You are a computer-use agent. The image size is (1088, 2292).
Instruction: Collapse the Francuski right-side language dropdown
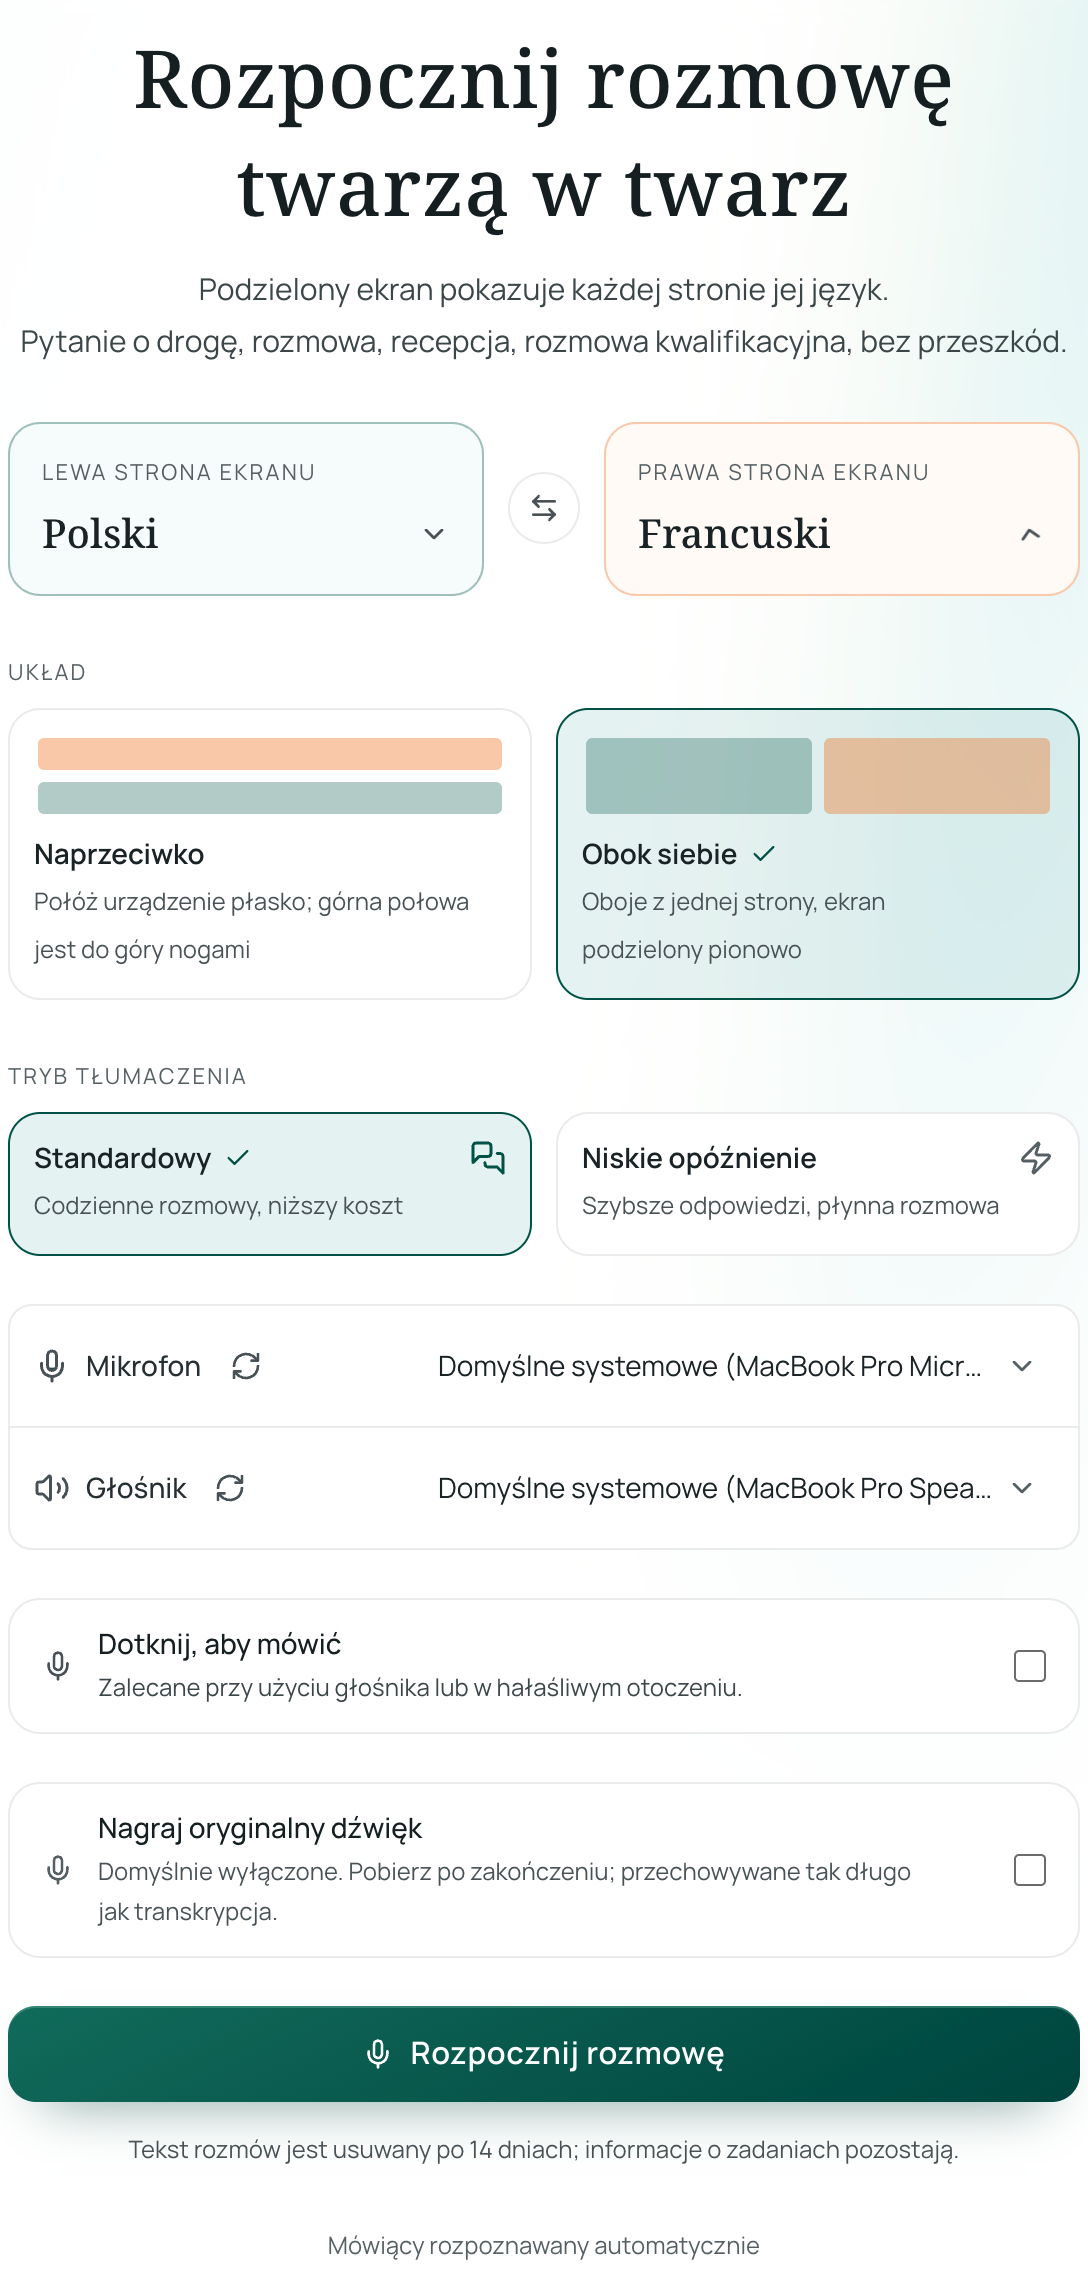coord(842,509)
